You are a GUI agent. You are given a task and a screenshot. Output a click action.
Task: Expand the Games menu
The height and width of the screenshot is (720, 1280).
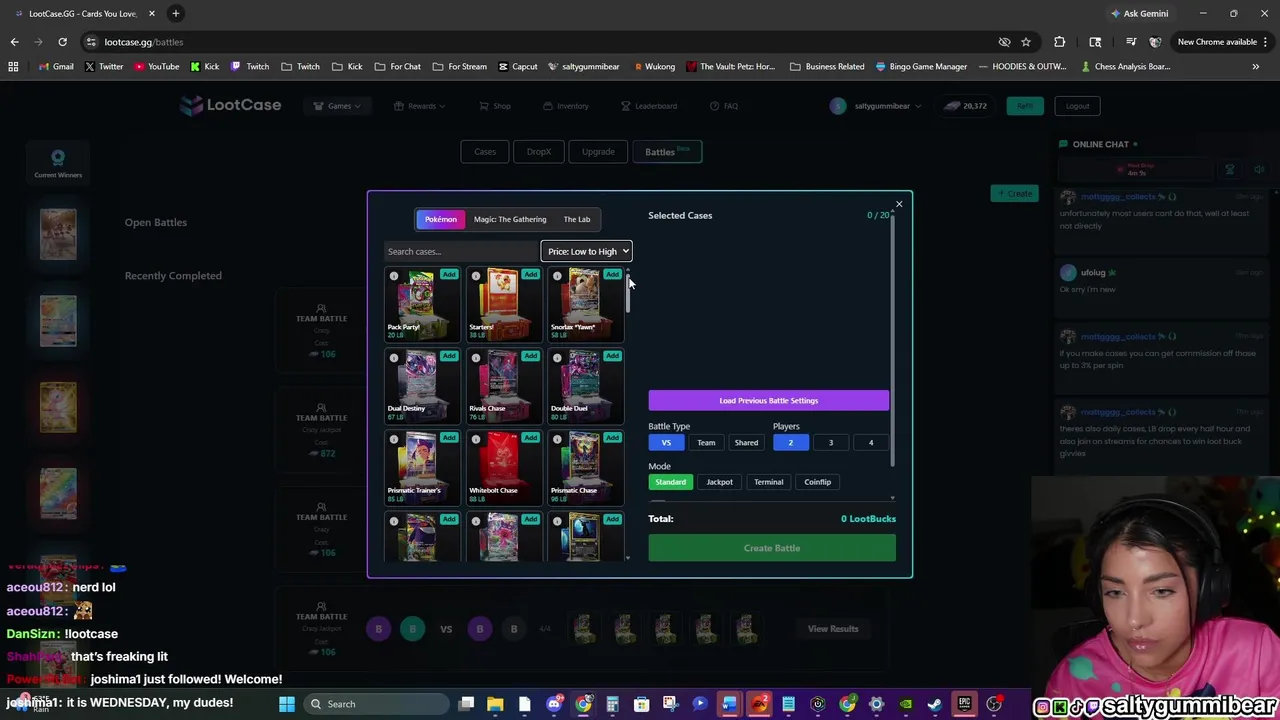(337, 106)
